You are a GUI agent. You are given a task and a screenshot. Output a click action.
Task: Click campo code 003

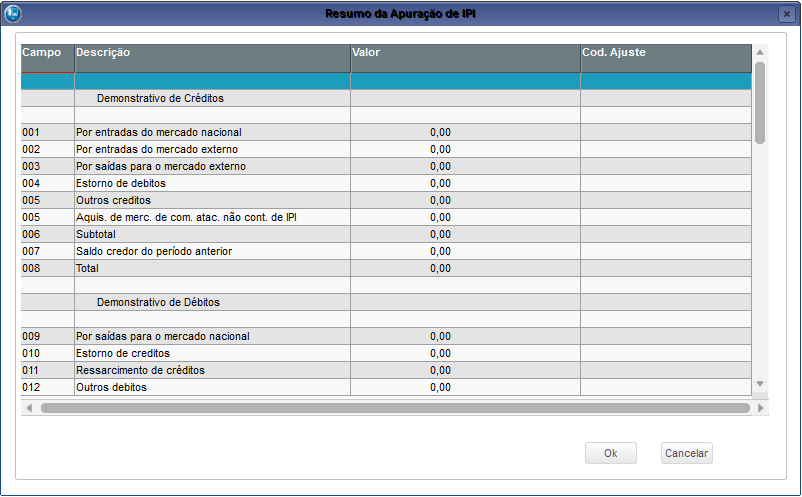coord(31,166)
